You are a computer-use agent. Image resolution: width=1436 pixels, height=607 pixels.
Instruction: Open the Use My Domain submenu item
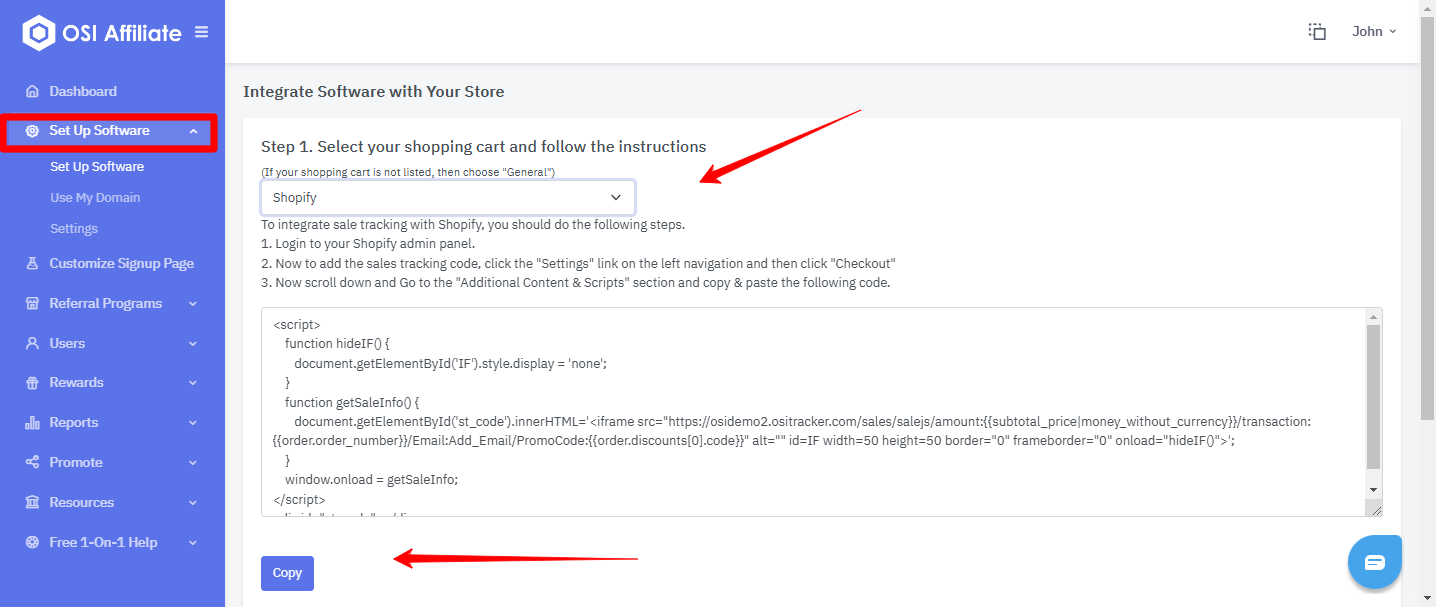[95, 198]
